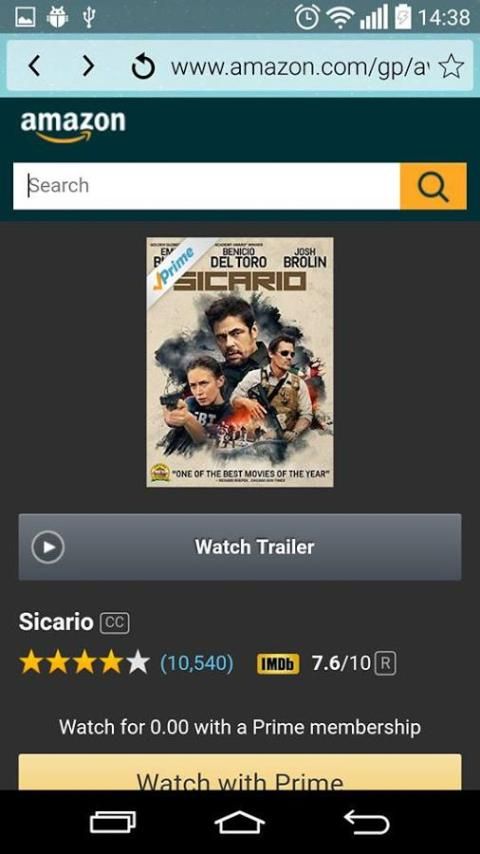Viewport: 480px width, 854px height.
Task: Focus the Amazon Search input field
Action: click(206, 186)
